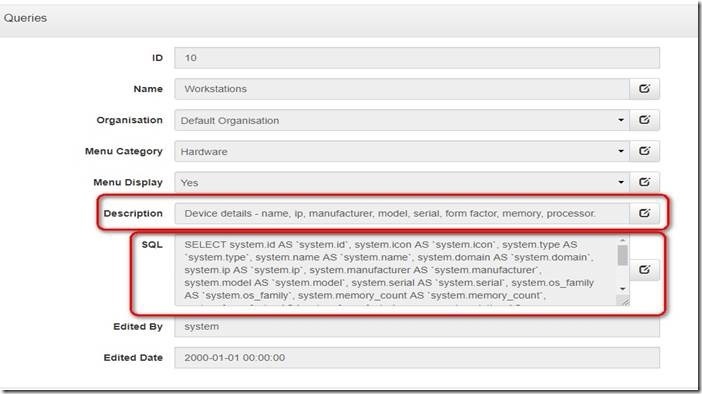
Task: Click the SQL text area resize handle
Action: coord(624,301)
